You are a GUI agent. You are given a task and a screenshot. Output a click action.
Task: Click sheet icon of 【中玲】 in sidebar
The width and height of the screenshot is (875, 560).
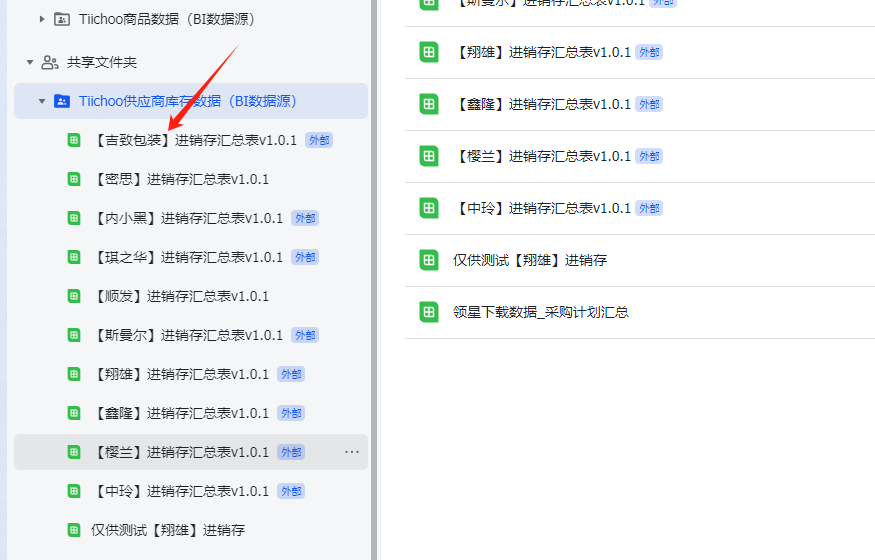click(x=74, y=491)
